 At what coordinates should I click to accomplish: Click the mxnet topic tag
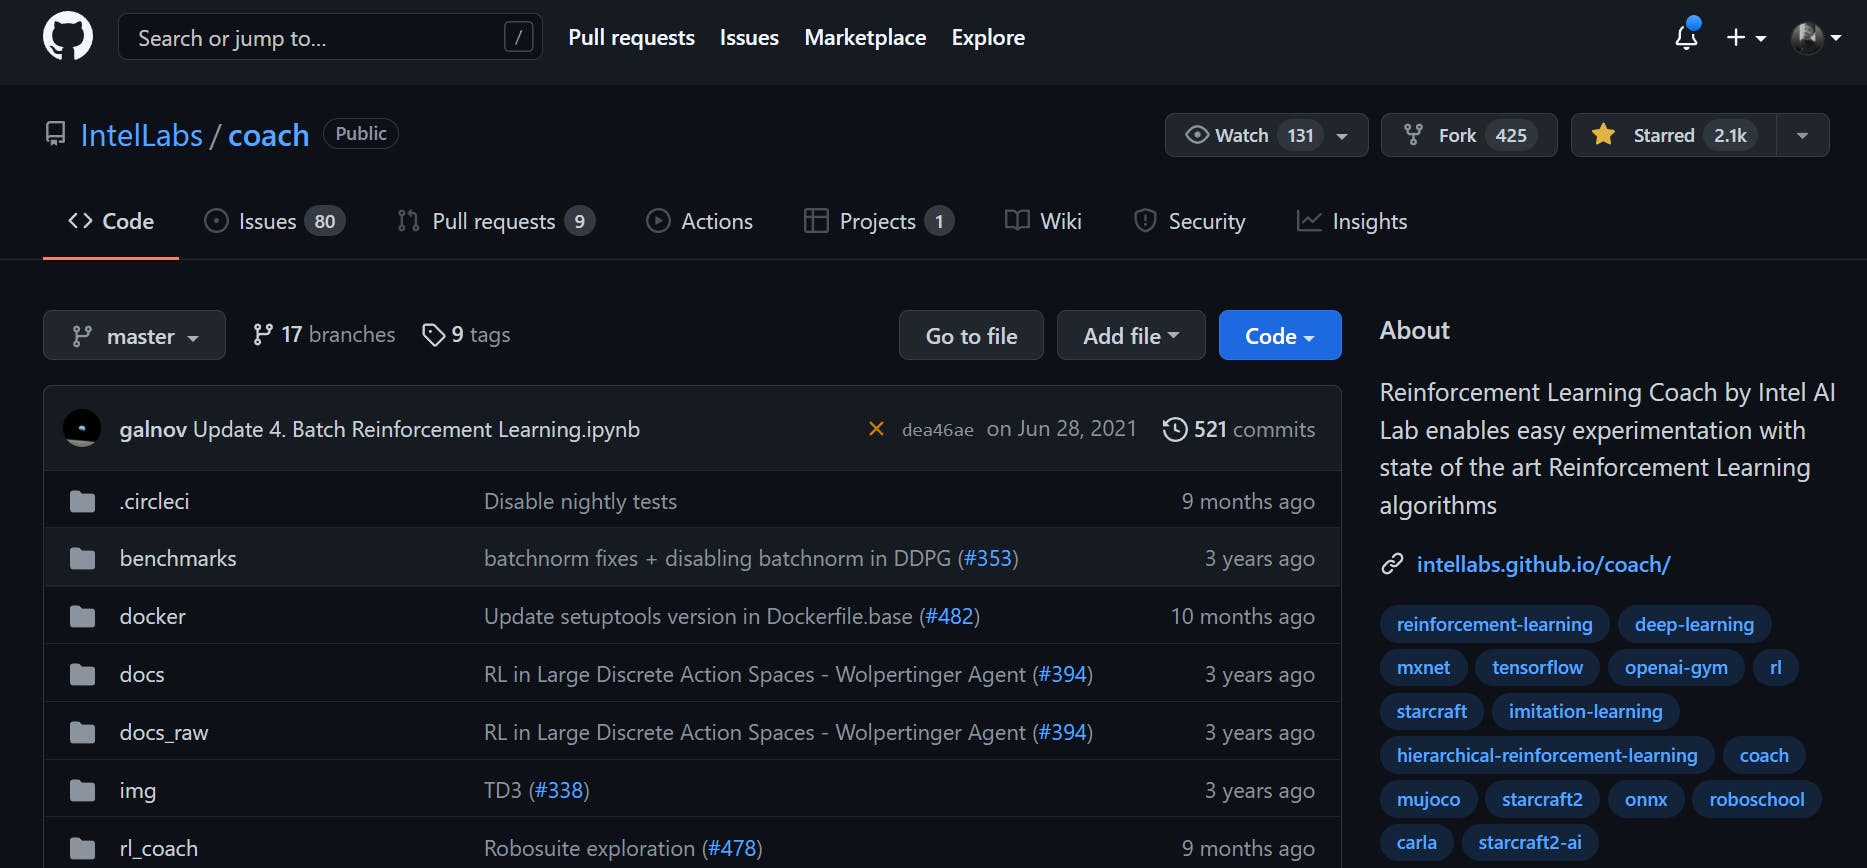pyautogui.click(x=1423, y=668)
